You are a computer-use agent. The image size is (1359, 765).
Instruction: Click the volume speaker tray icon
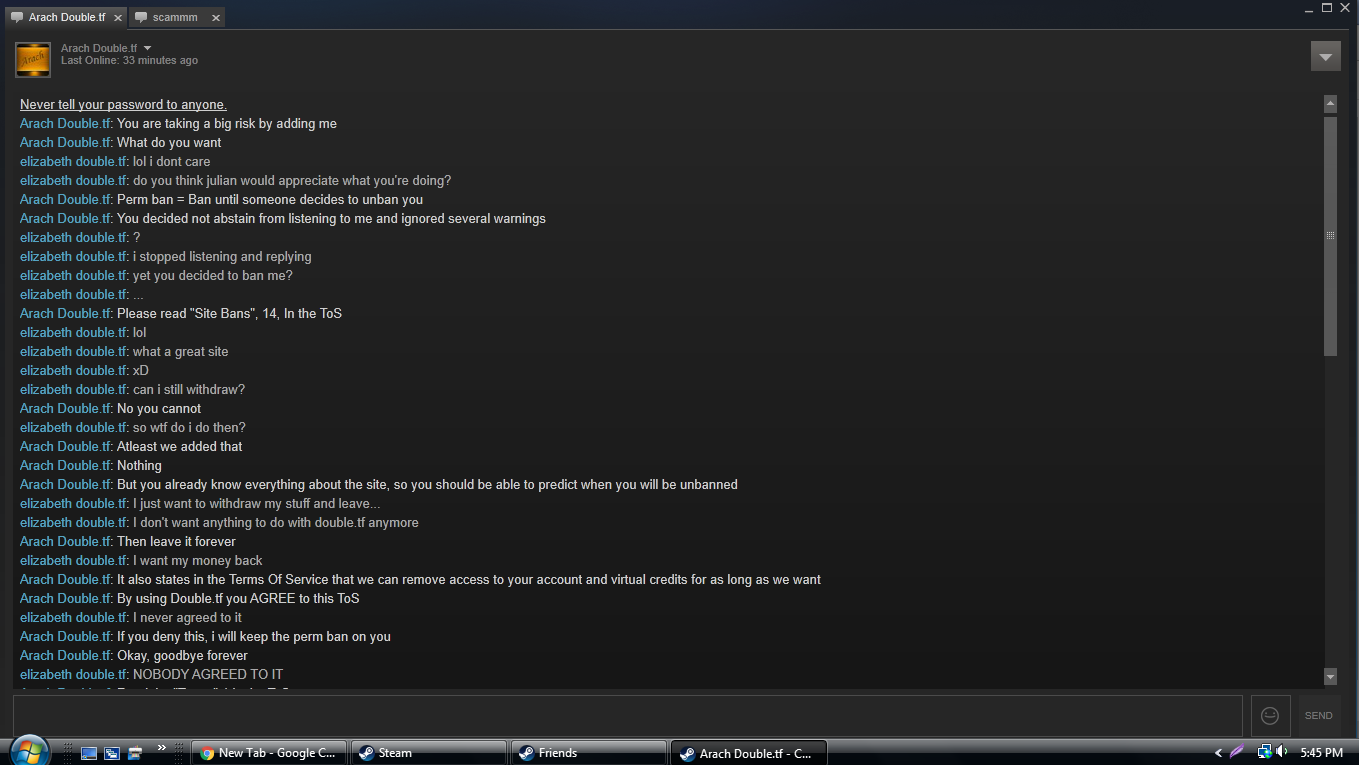1282,752
